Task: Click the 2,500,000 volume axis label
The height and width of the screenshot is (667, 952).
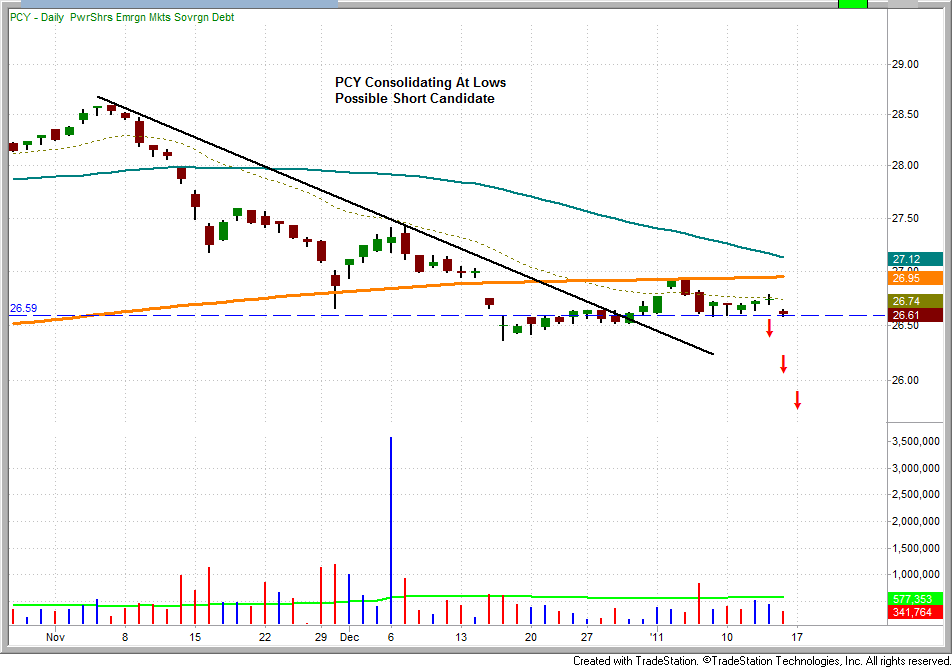Action: click(916, 495)
